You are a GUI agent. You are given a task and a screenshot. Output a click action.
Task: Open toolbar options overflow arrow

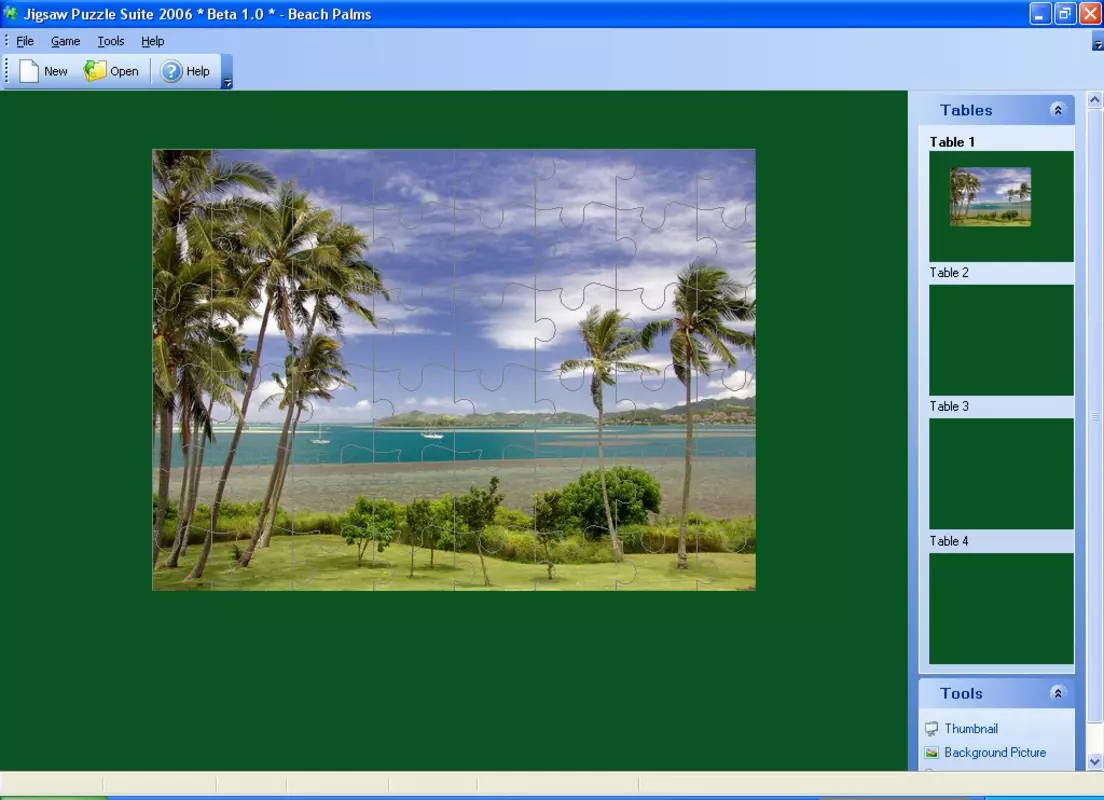(227, 72)
